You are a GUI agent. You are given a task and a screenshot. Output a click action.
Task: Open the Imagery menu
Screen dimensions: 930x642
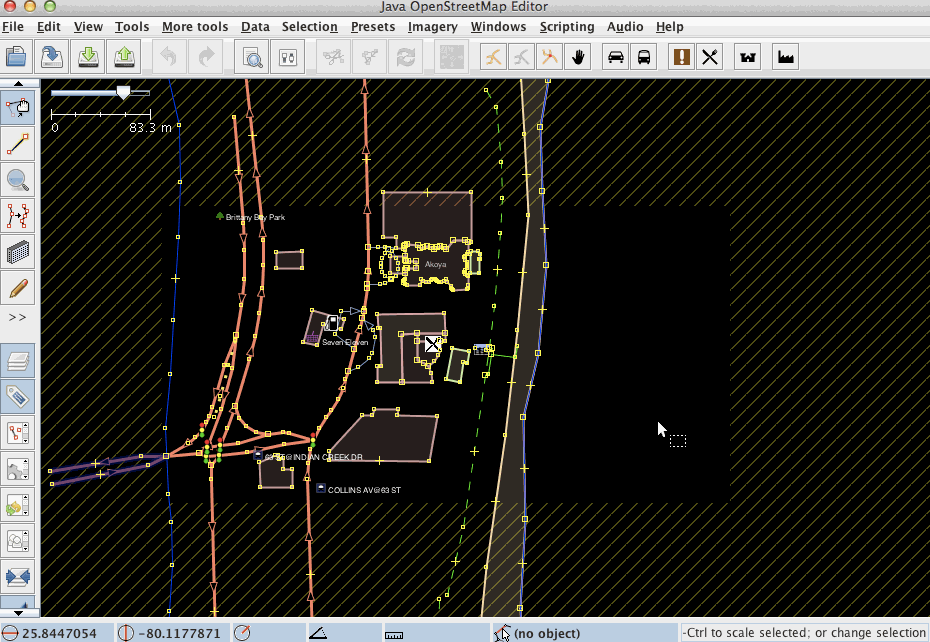(x=433, y=27)
